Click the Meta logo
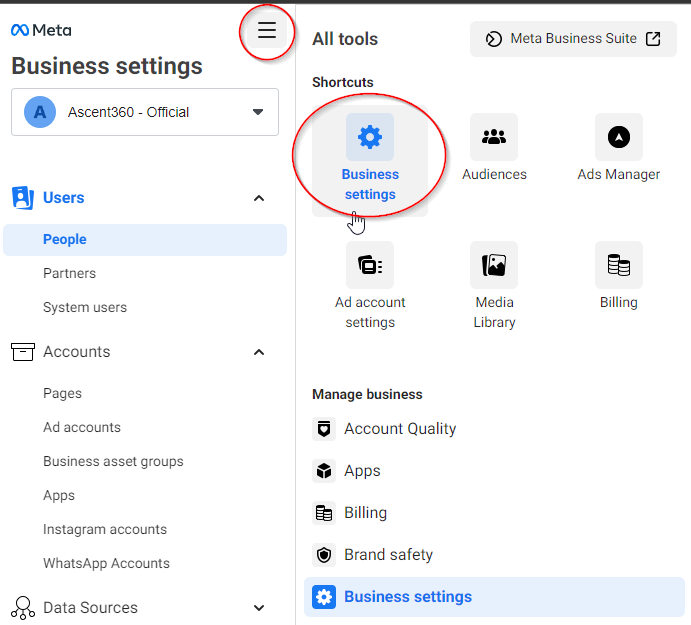Image resolution: width=691 pixels, height=625 pixels. tap(41, 30)
